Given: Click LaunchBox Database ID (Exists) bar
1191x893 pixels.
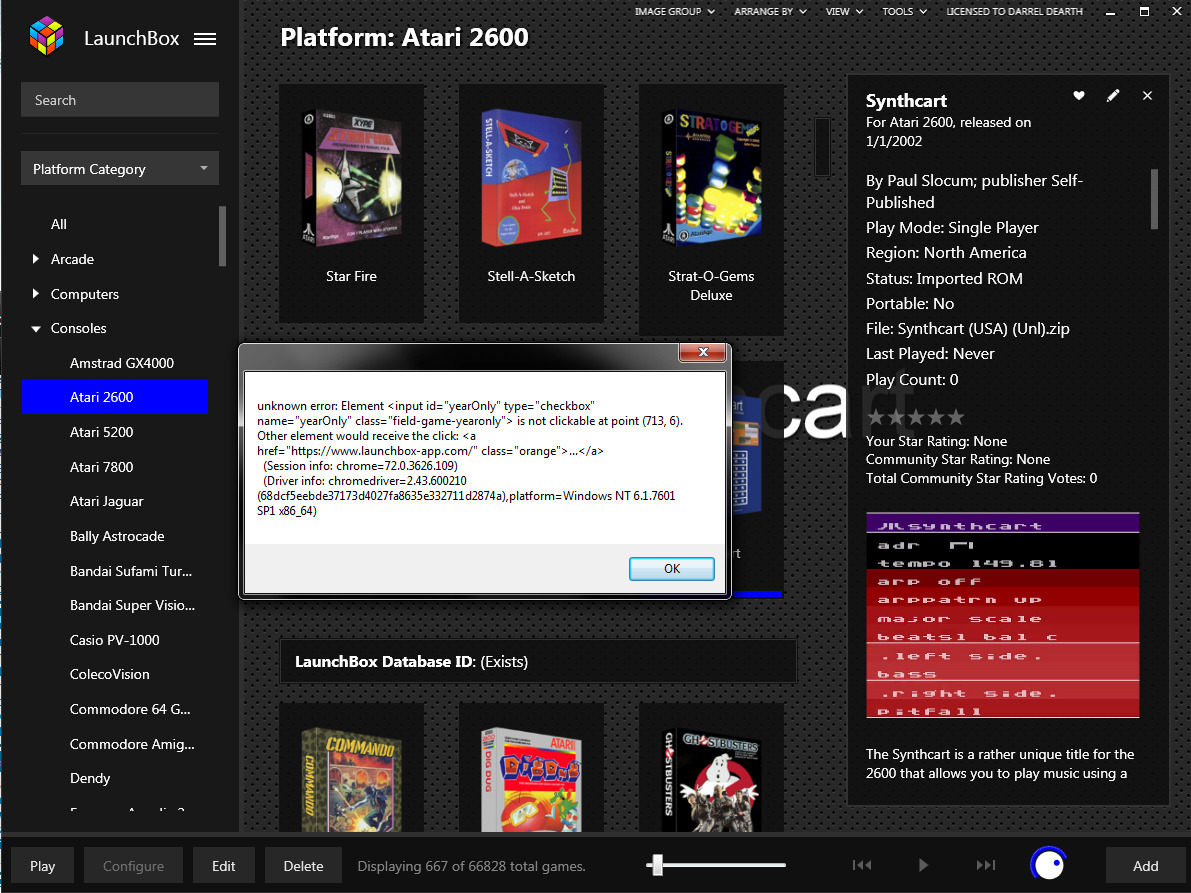Looking at the screenshot, I should [x=538, y=661].
